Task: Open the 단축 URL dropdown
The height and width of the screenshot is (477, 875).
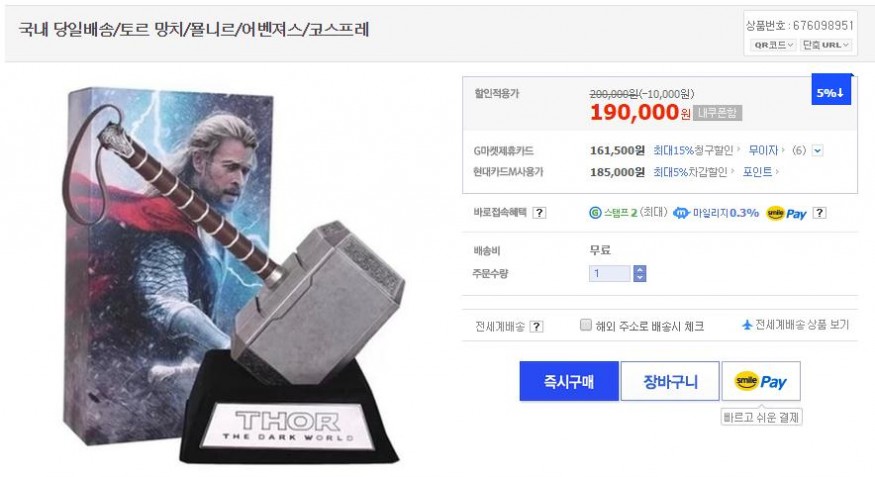Action: point(826,45)
